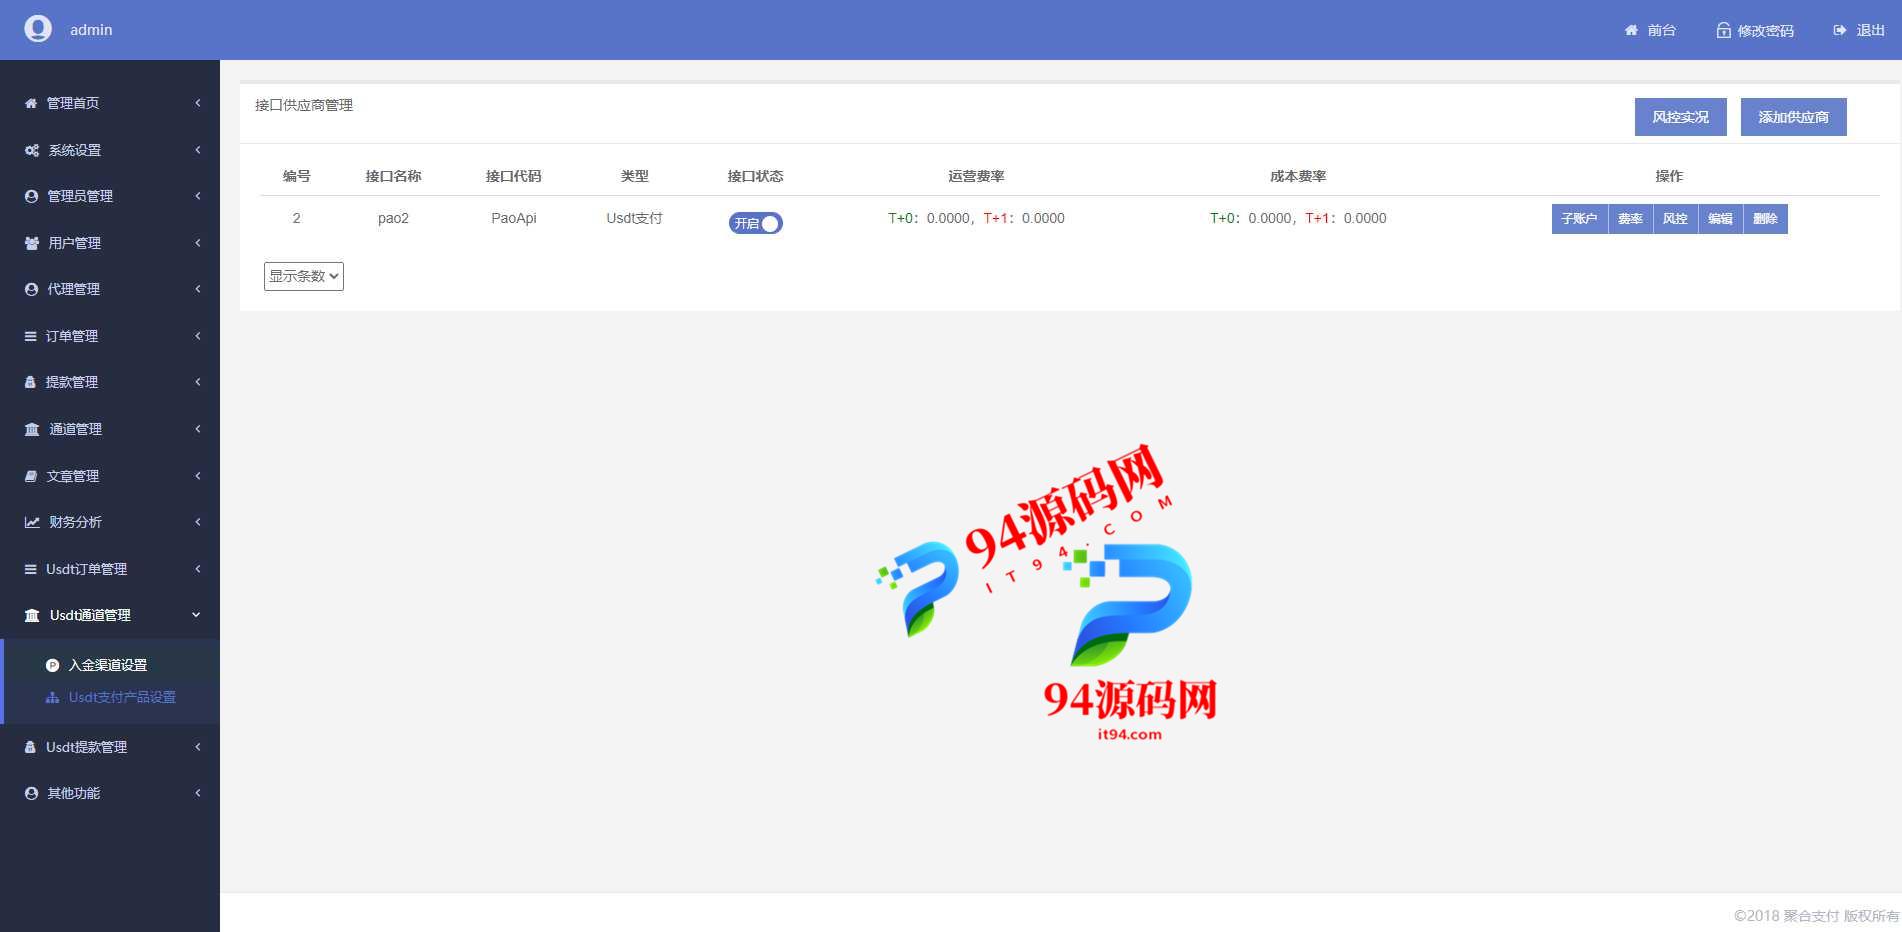This screenshot has height=932, width=1902.
Task: Click the 添加供应商 button
Action: [1794, 117]
